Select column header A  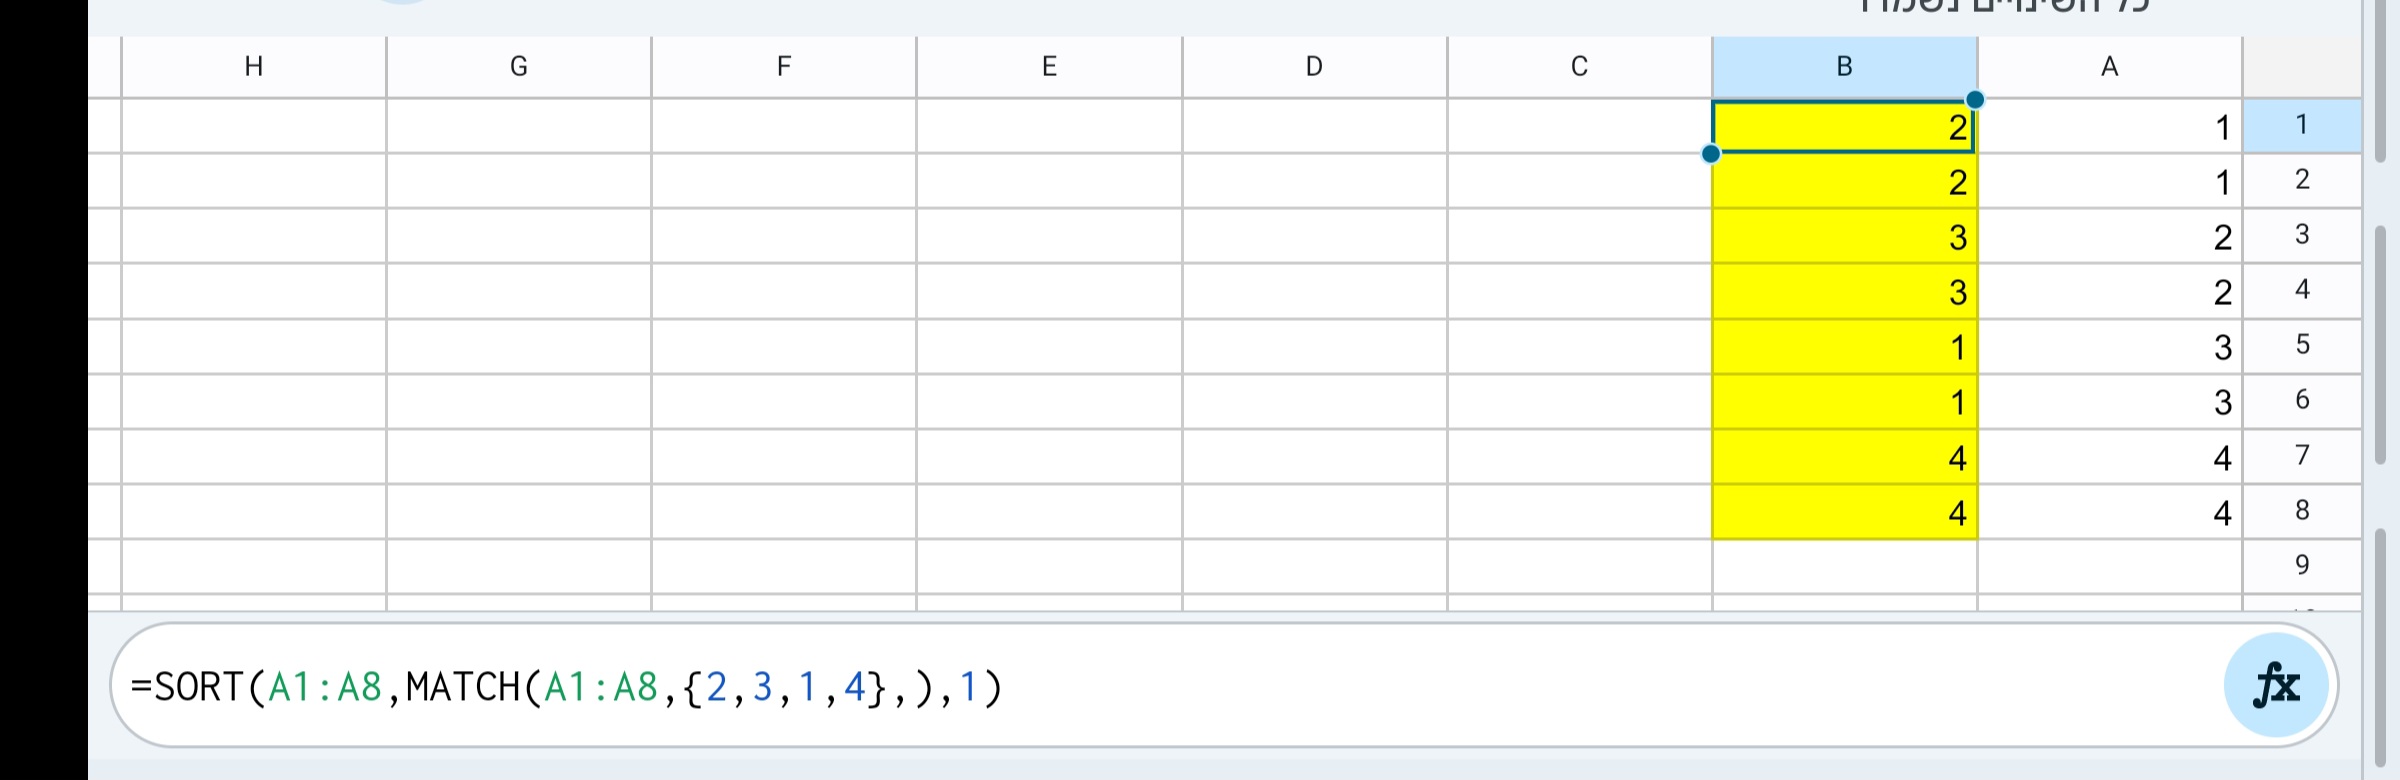pos(2110,67)
